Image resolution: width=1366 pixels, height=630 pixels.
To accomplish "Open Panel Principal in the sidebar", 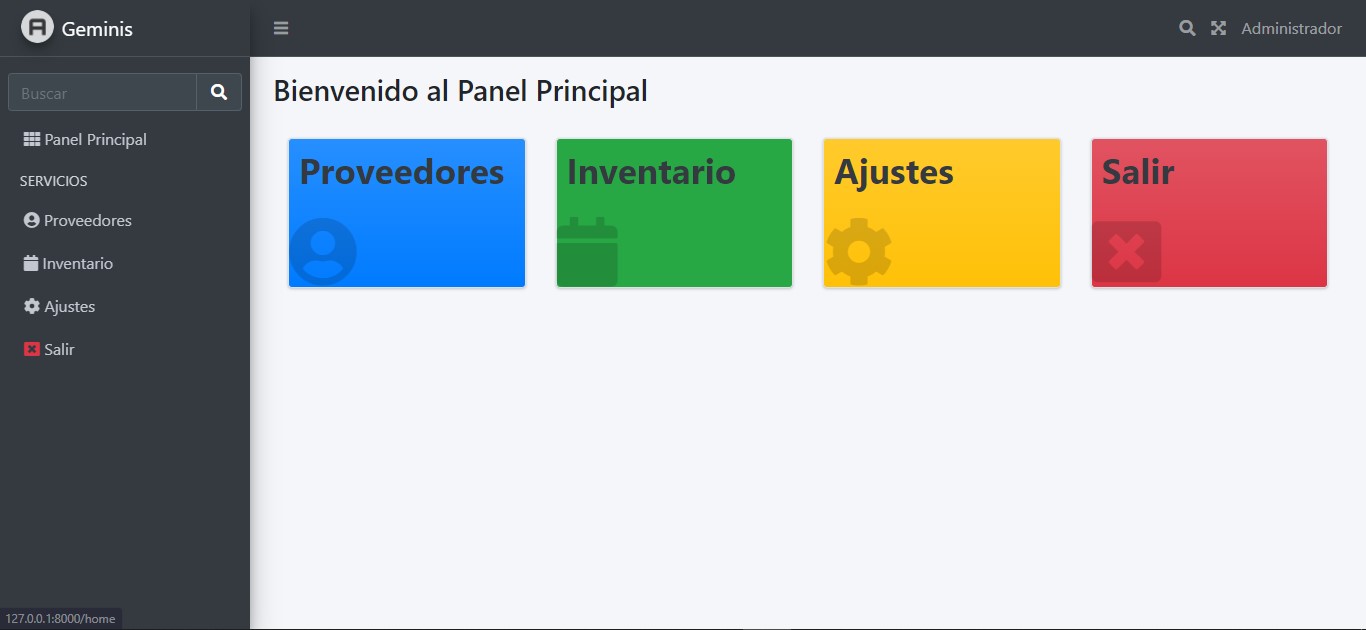I will (95, 140).
